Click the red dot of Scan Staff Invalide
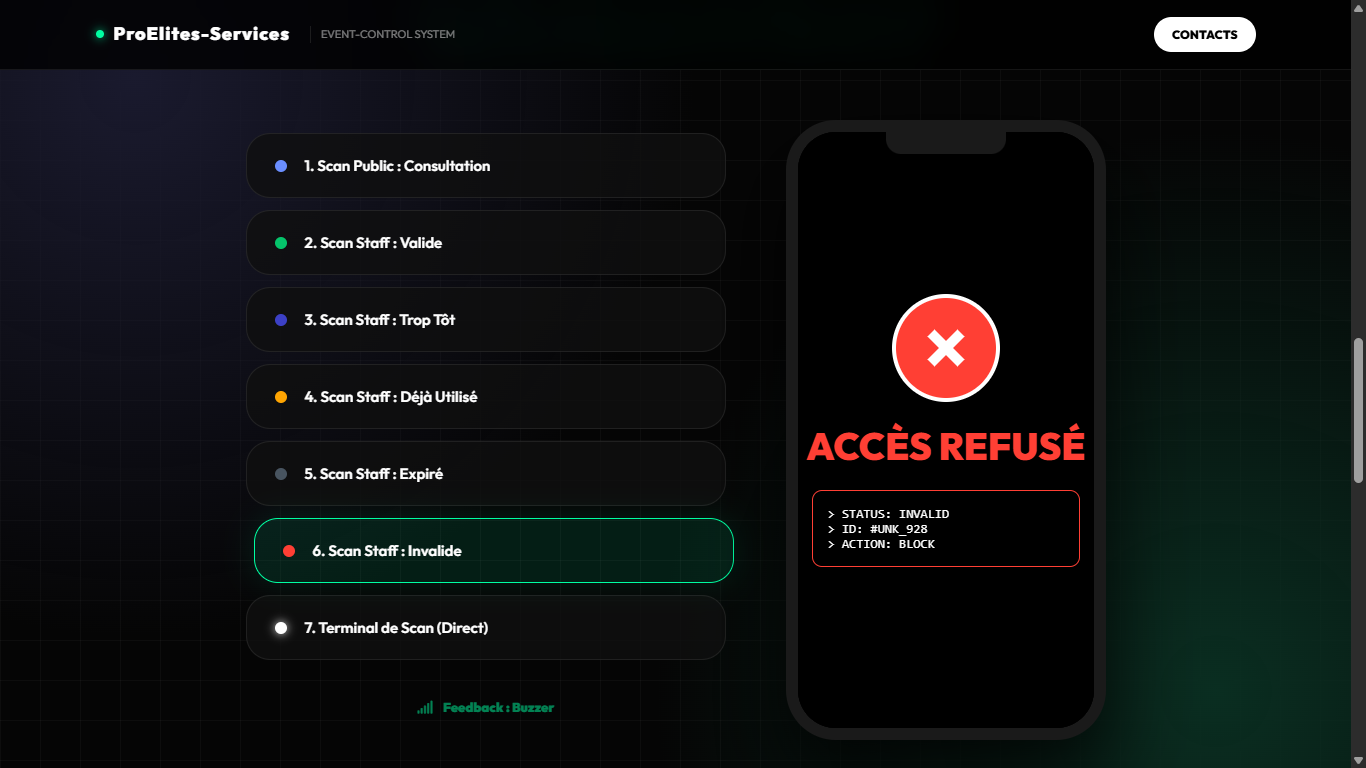1366x768 pixels. pos(289,551)
